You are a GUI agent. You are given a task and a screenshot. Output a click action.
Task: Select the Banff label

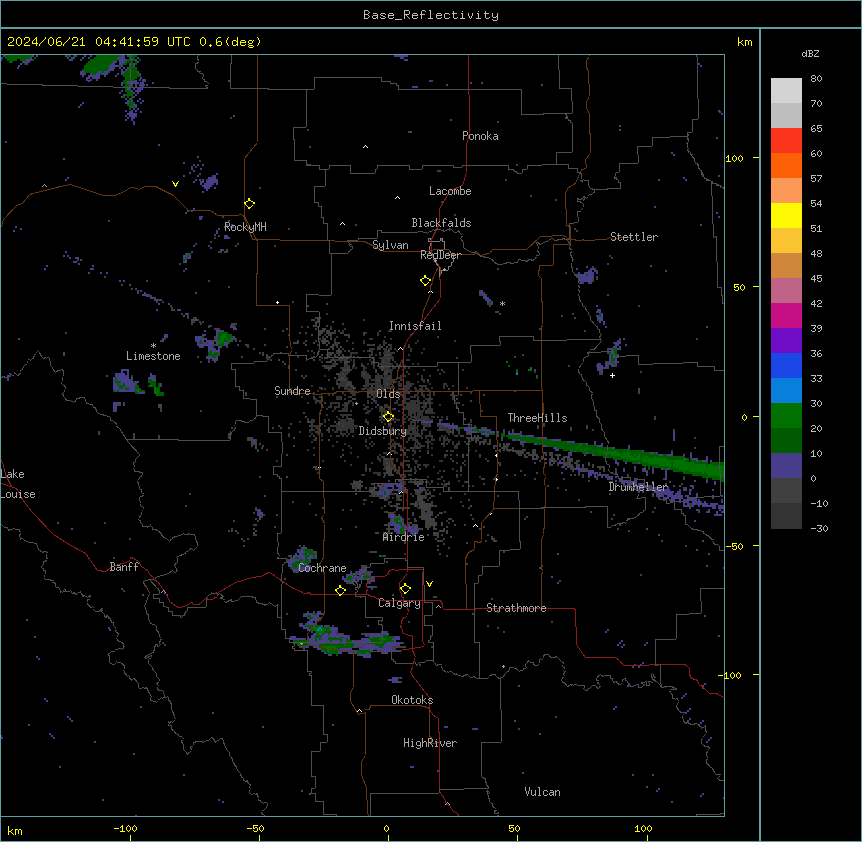pos(124,567)
